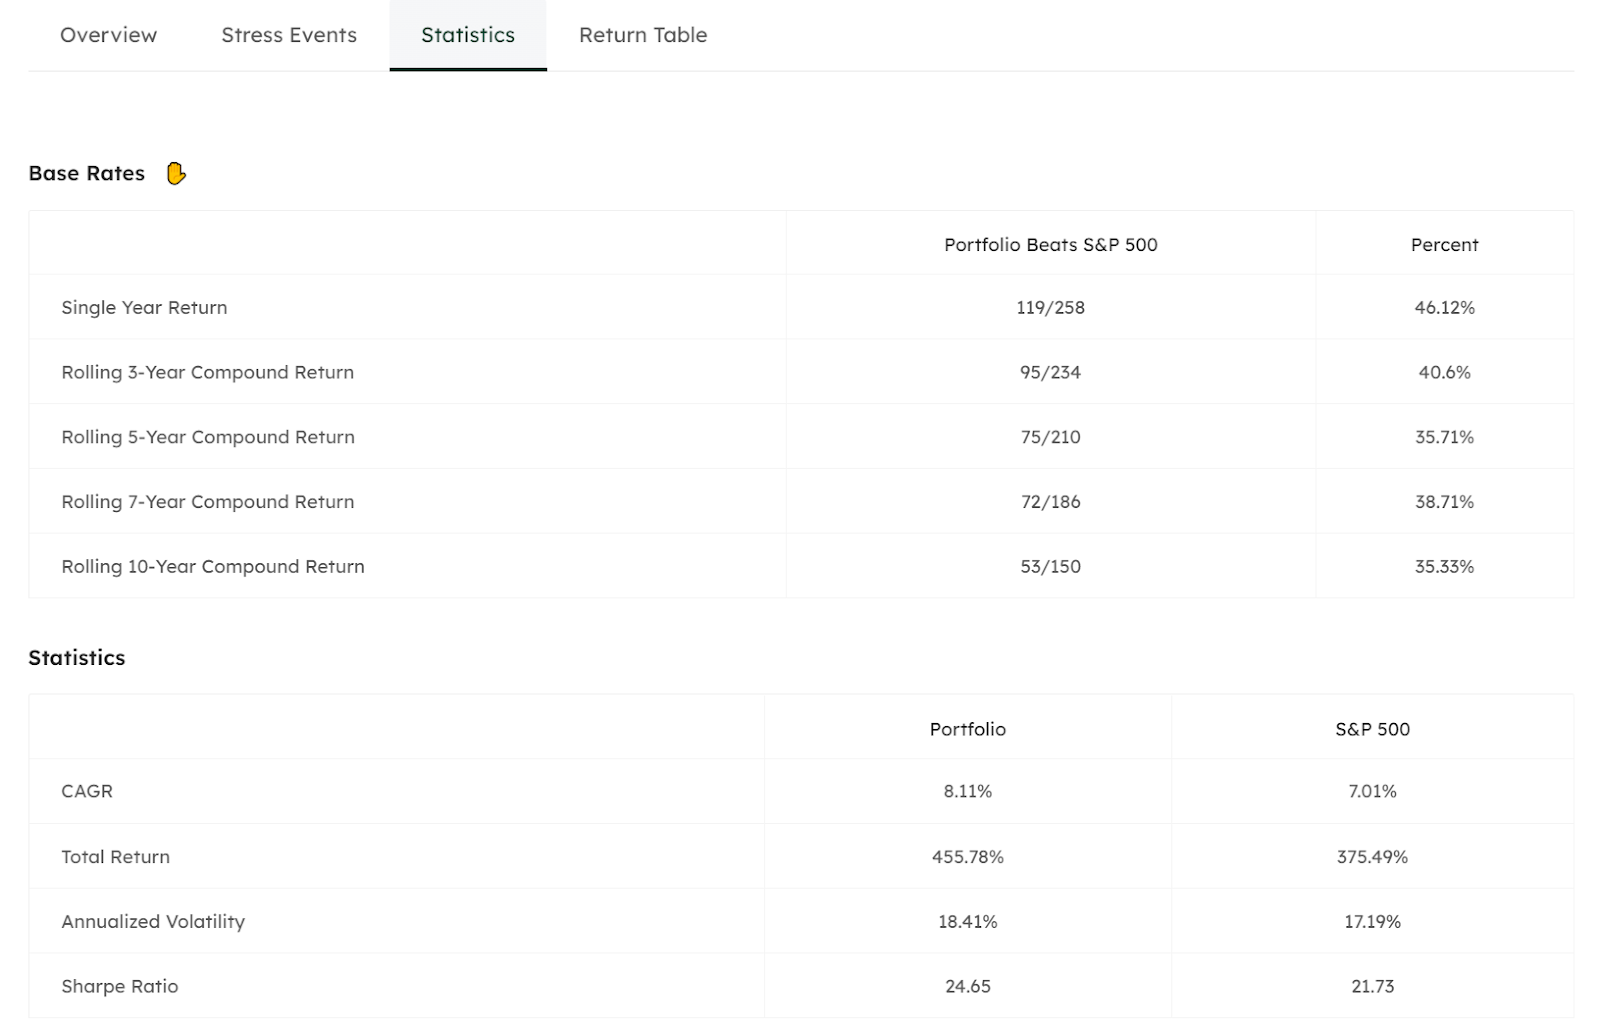Image resolution: width=1600 pixels, height=1028 pixels.
Task: Click the Sharpe Ratio value 21.73
Action: coord(1372,987)
